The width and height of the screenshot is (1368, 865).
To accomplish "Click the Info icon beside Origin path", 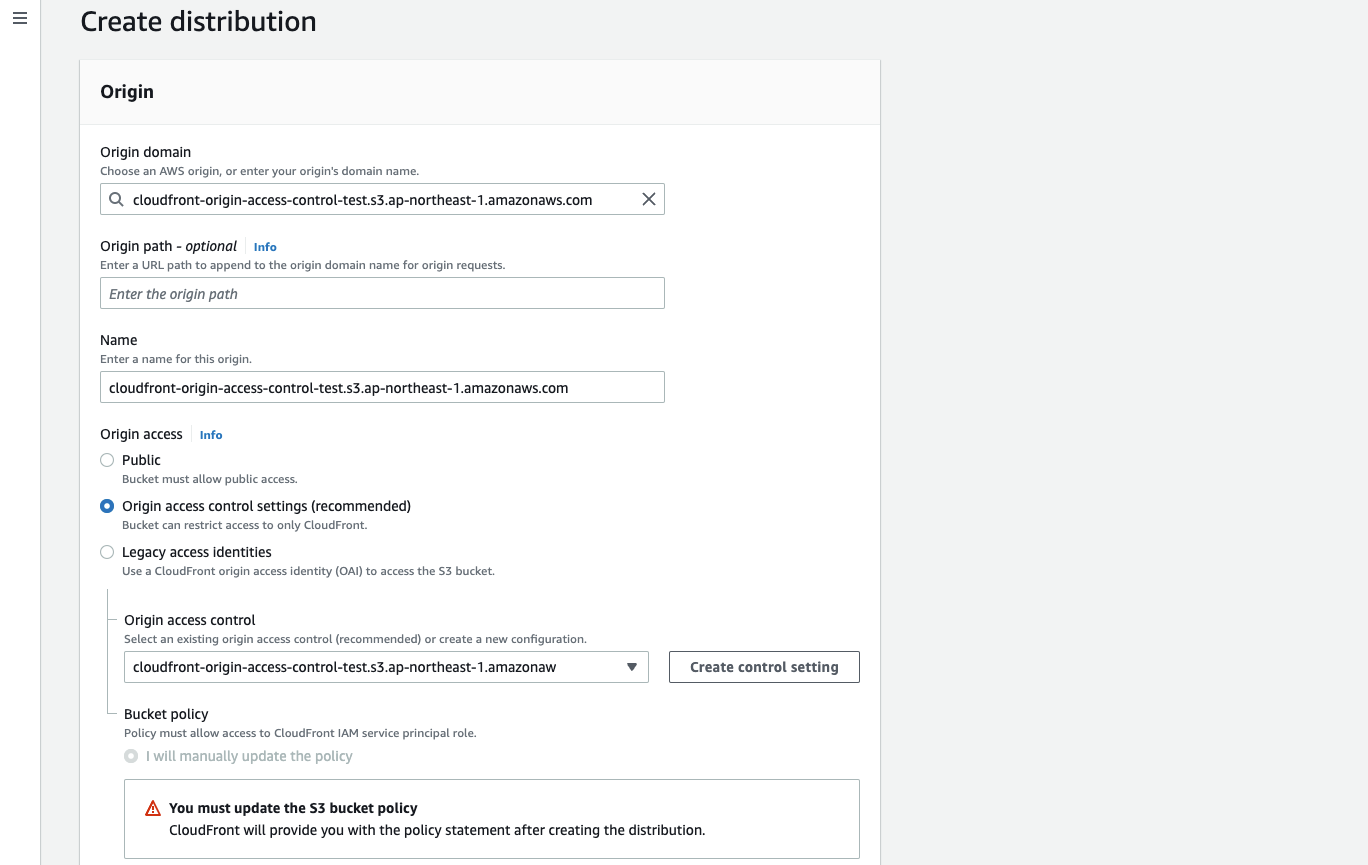I will 264,246.
